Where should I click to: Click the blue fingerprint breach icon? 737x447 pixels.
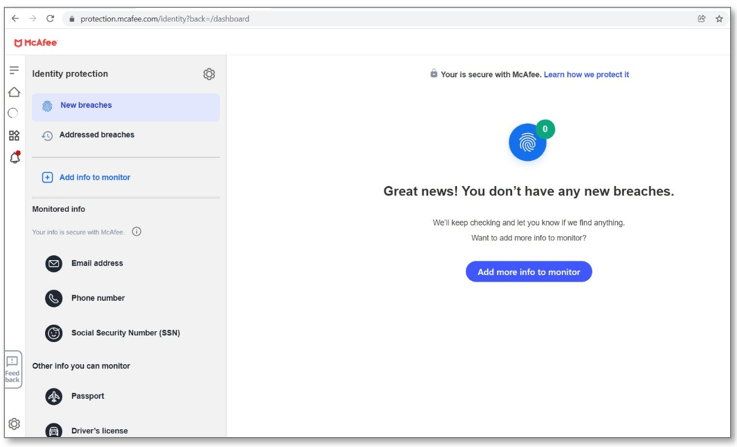coord(527,142)
